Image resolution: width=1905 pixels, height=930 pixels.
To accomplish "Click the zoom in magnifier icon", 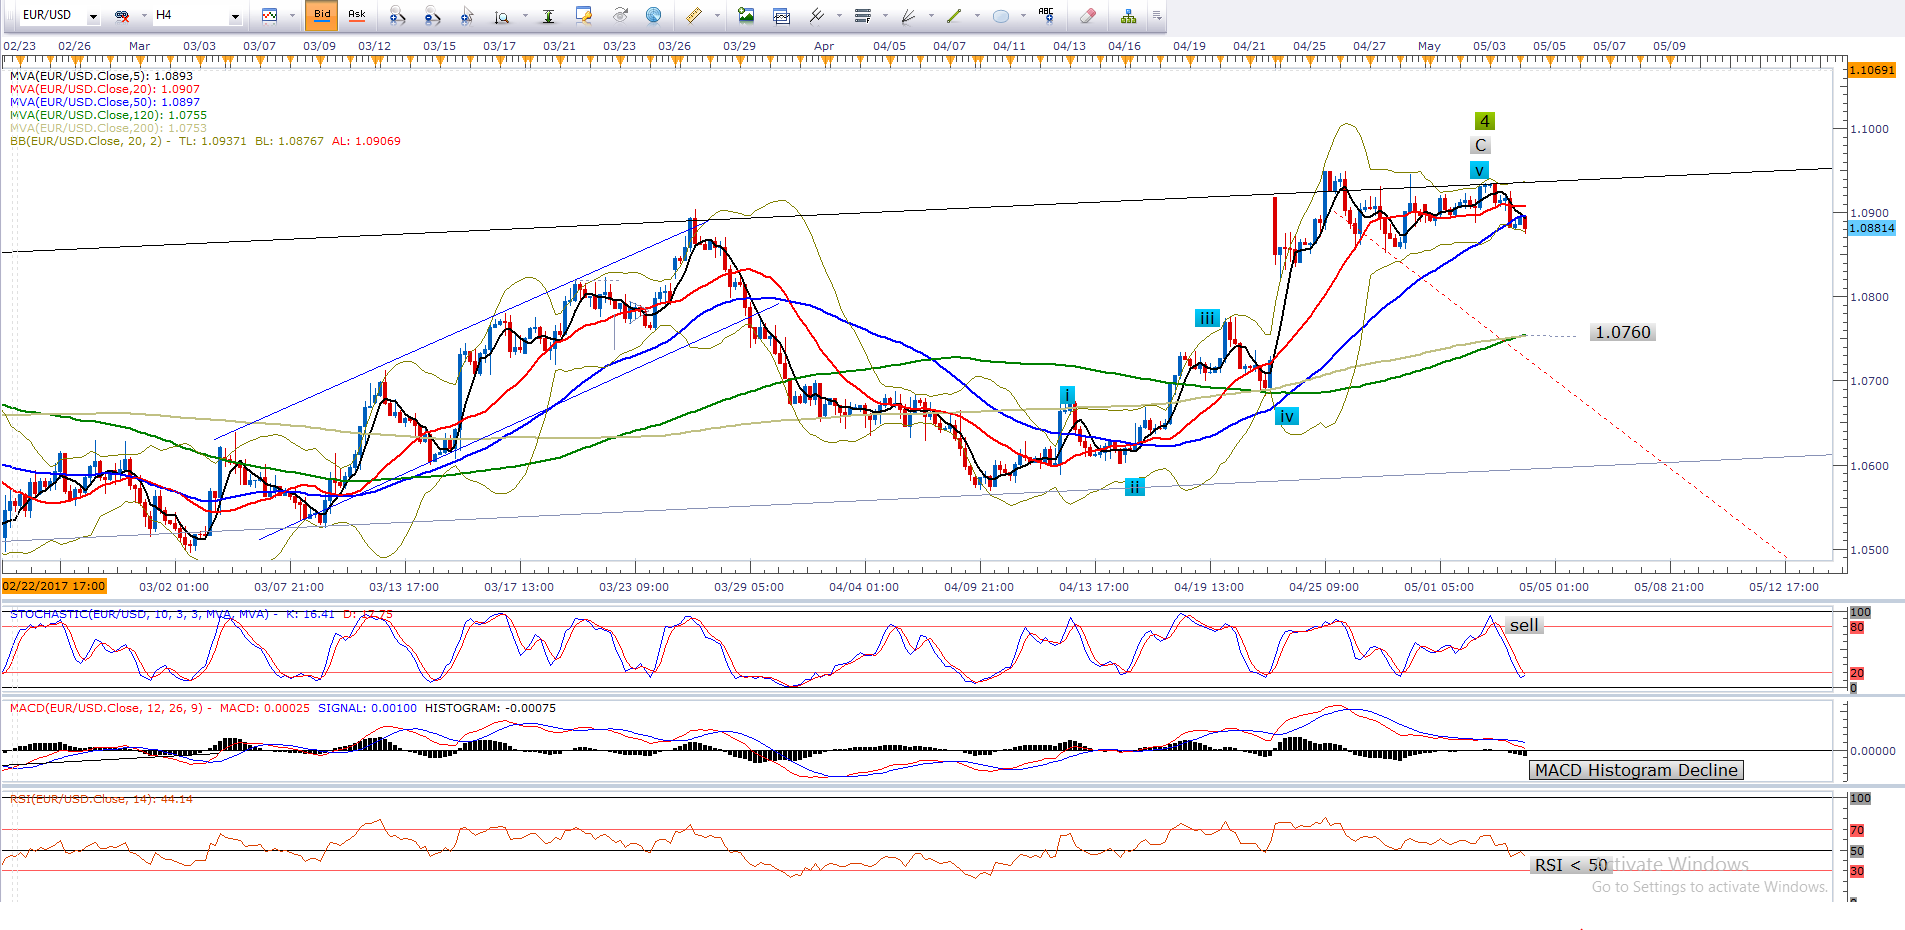I will pos(397,15).
